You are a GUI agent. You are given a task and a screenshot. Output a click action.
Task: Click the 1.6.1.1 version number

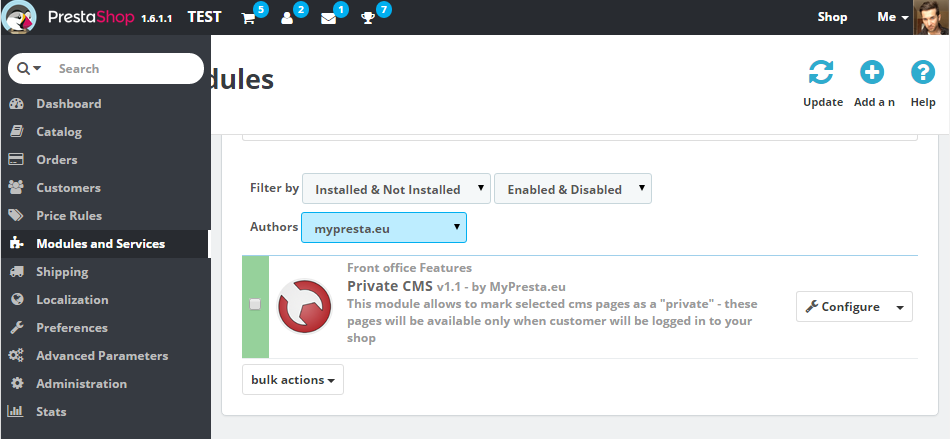pos(156,19)
